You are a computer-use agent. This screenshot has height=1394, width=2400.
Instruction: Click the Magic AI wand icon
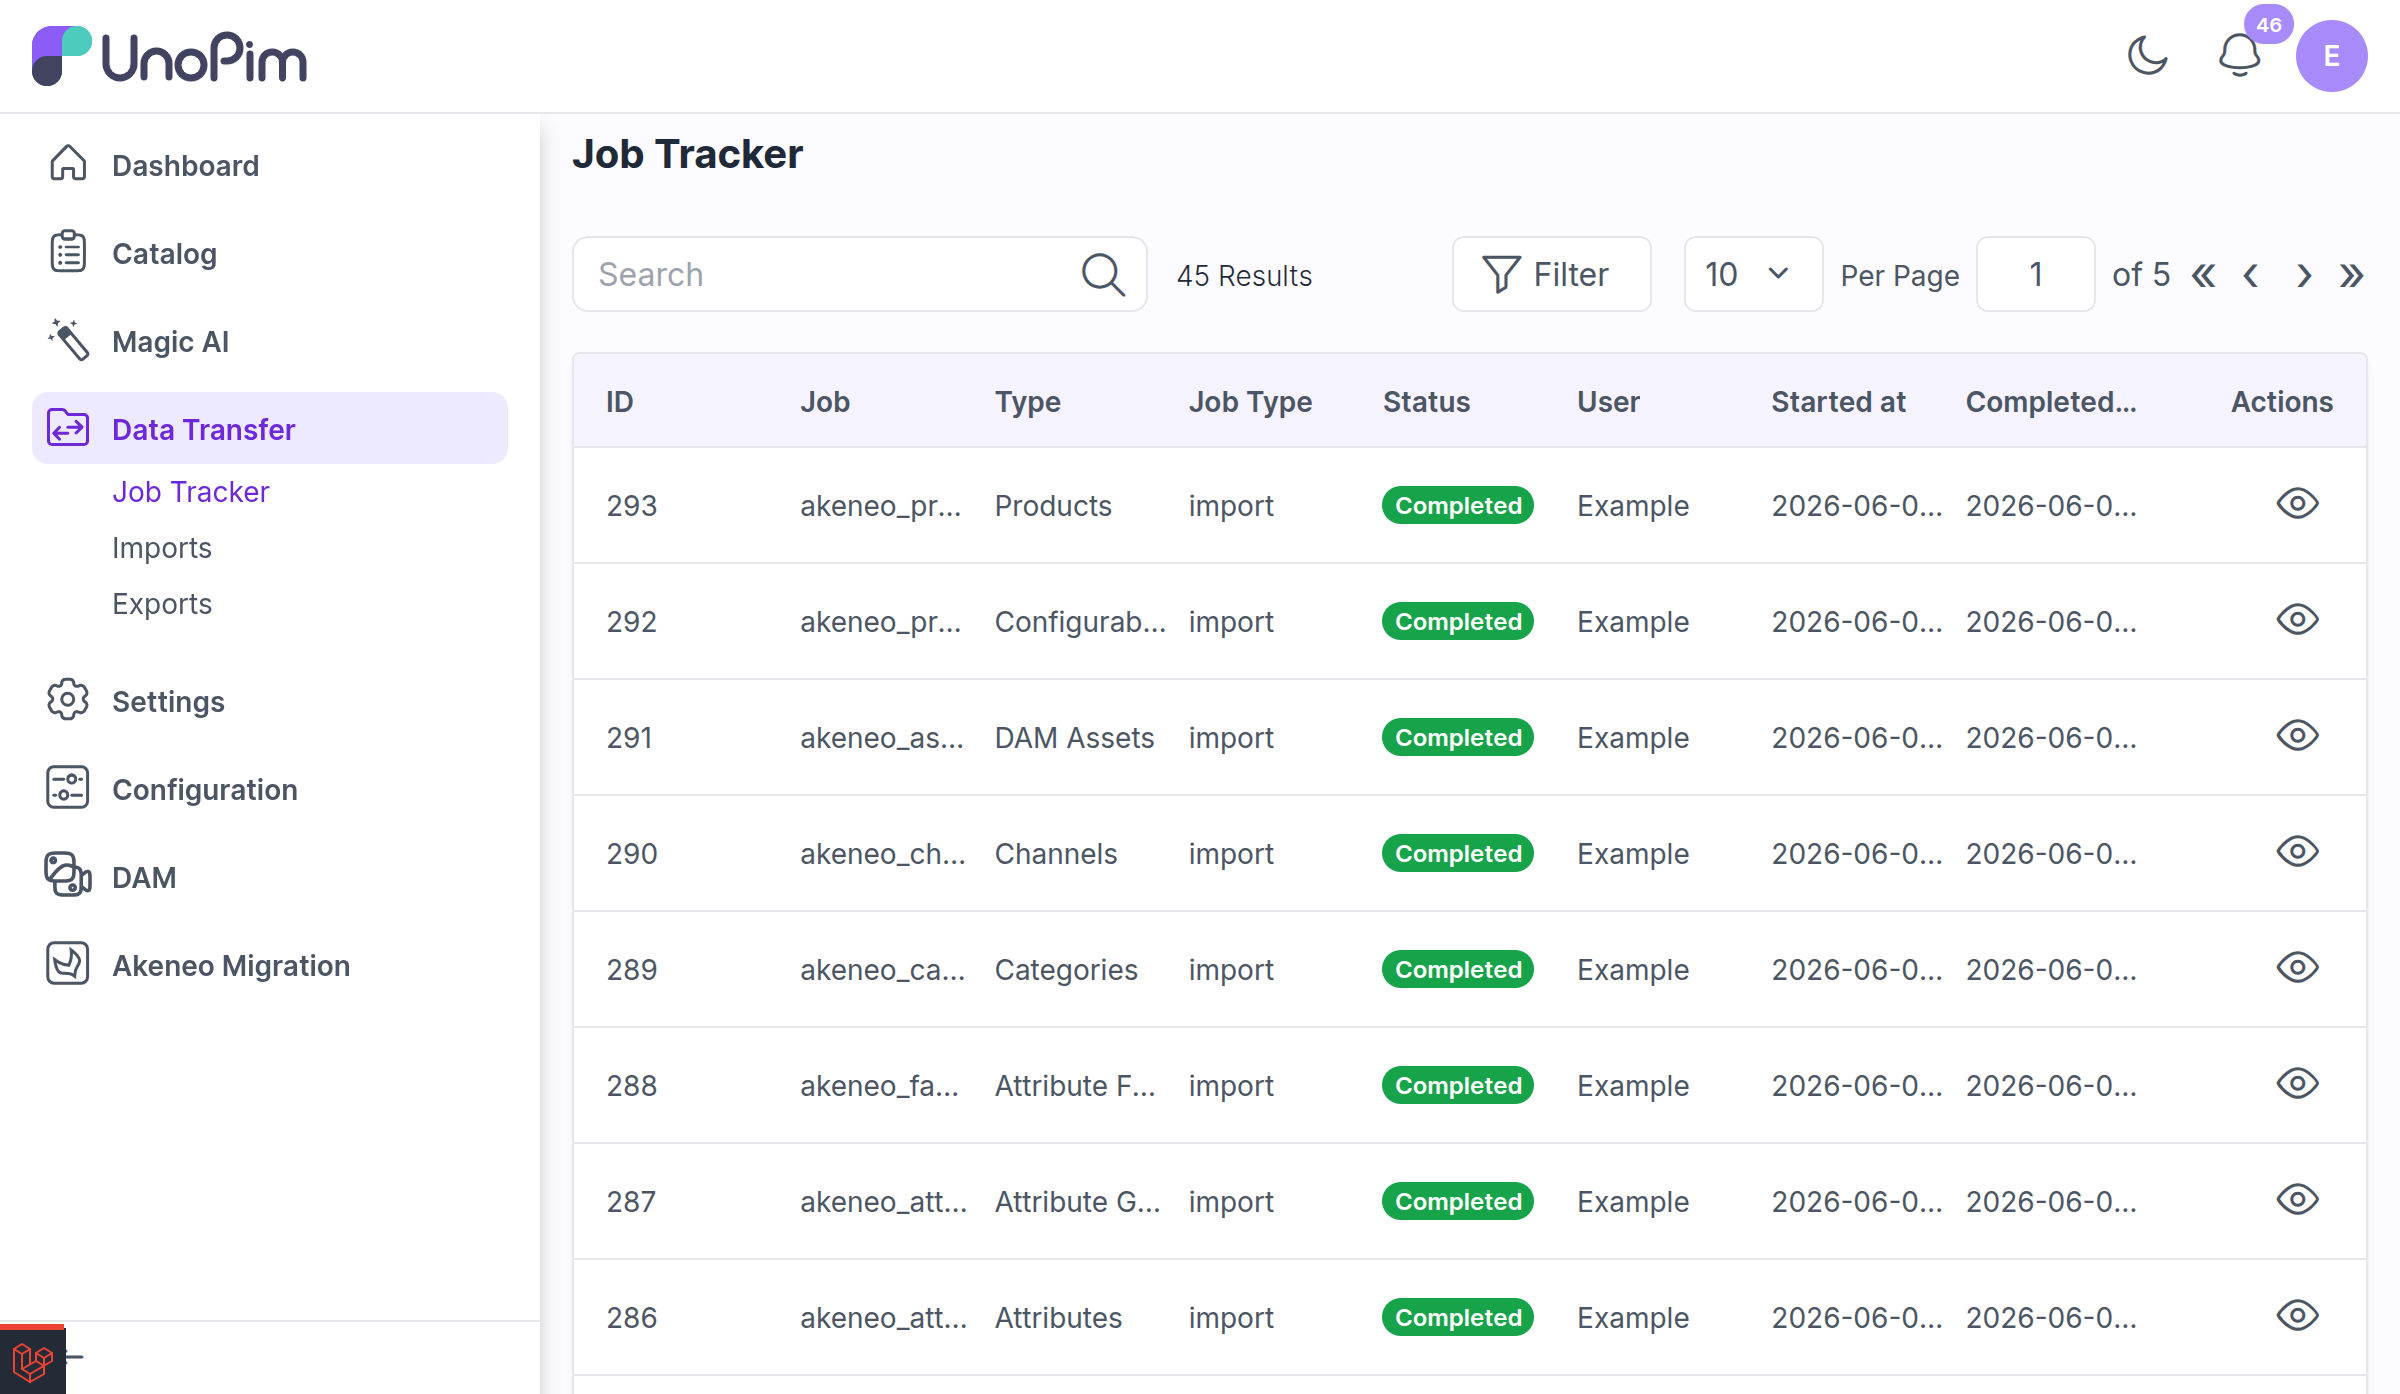[68, 340]
